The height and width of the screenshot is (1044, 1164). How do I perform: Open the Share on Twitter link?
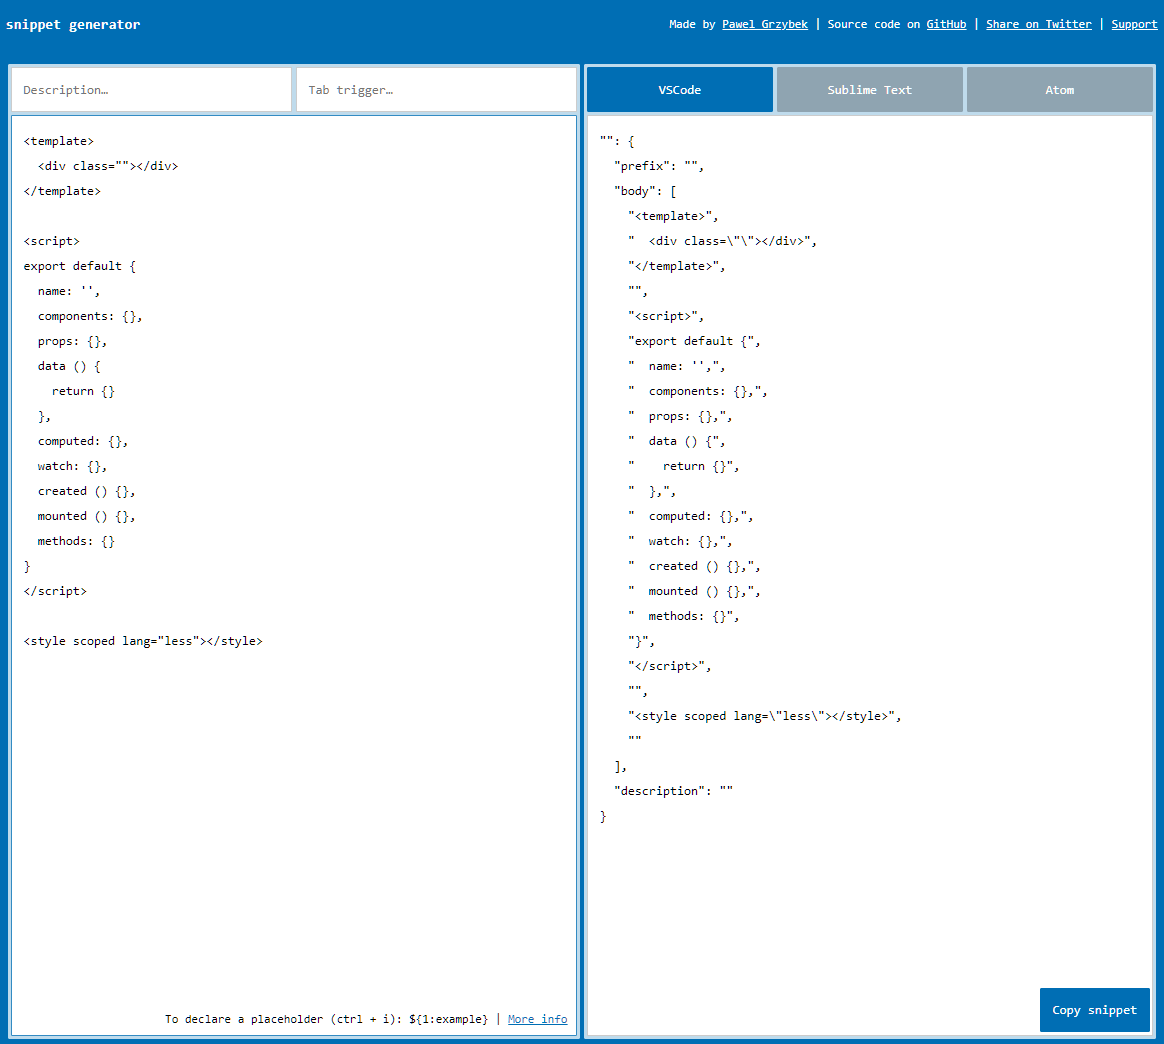pos(1039,24)
